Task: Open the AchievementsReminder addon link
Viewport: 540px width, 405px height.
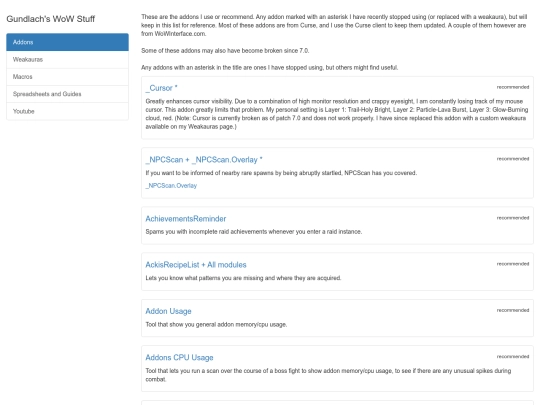Action: [186, 219]
